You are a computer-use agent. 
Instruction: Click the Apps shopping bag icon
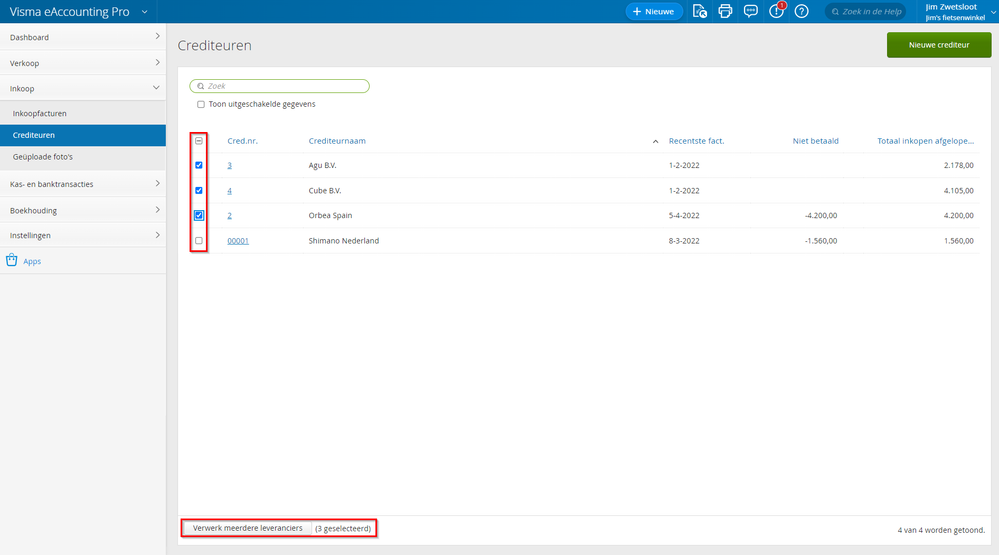point(12,261)
